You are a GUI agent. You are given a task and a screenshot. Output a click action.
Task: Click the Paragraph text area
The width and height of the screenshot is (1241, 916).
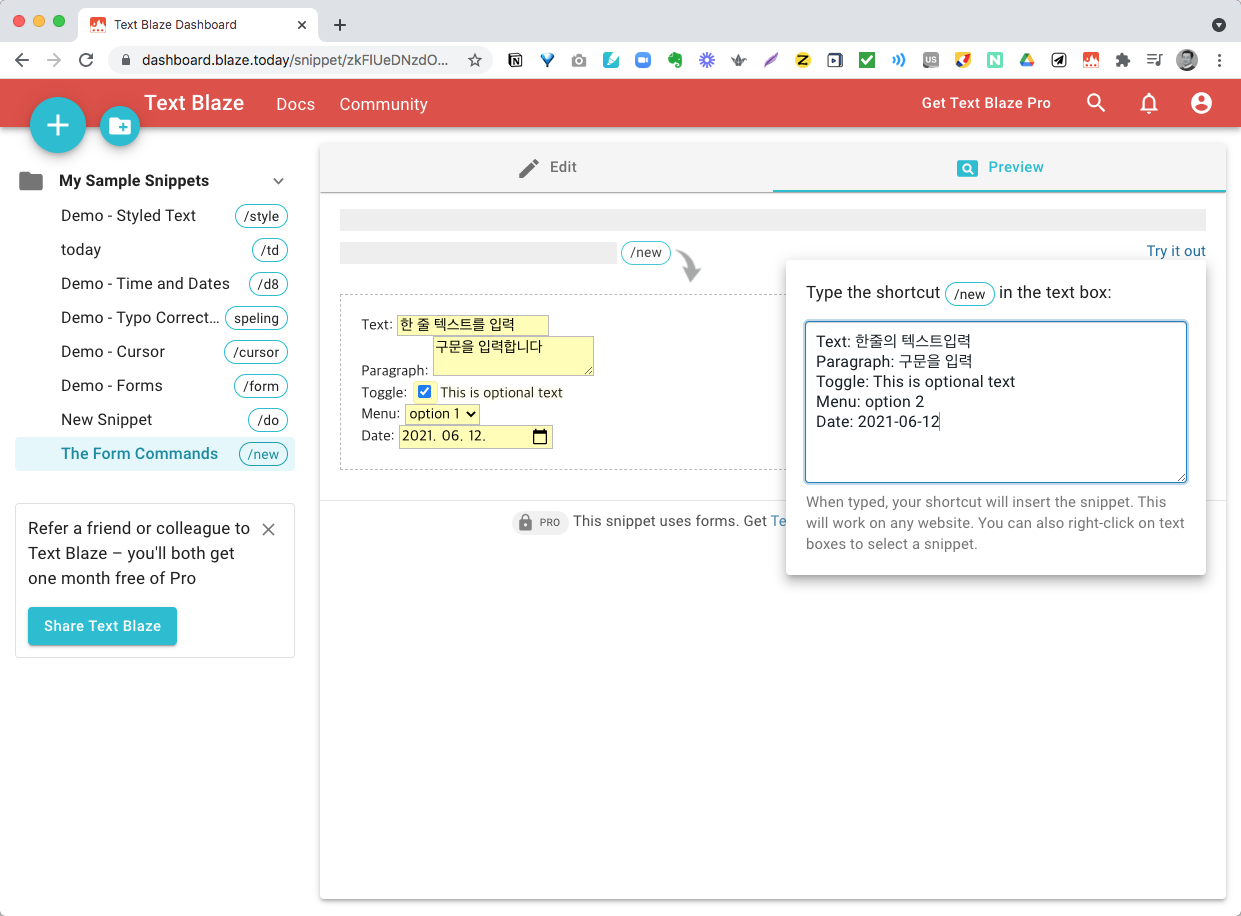[x=513, y=356]
